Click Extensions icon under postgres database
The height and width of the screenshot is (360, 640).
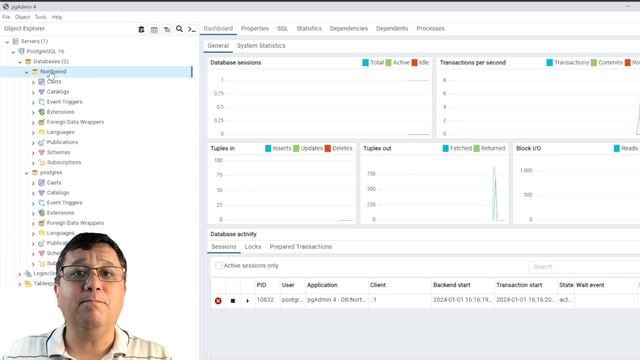(42, 213)
